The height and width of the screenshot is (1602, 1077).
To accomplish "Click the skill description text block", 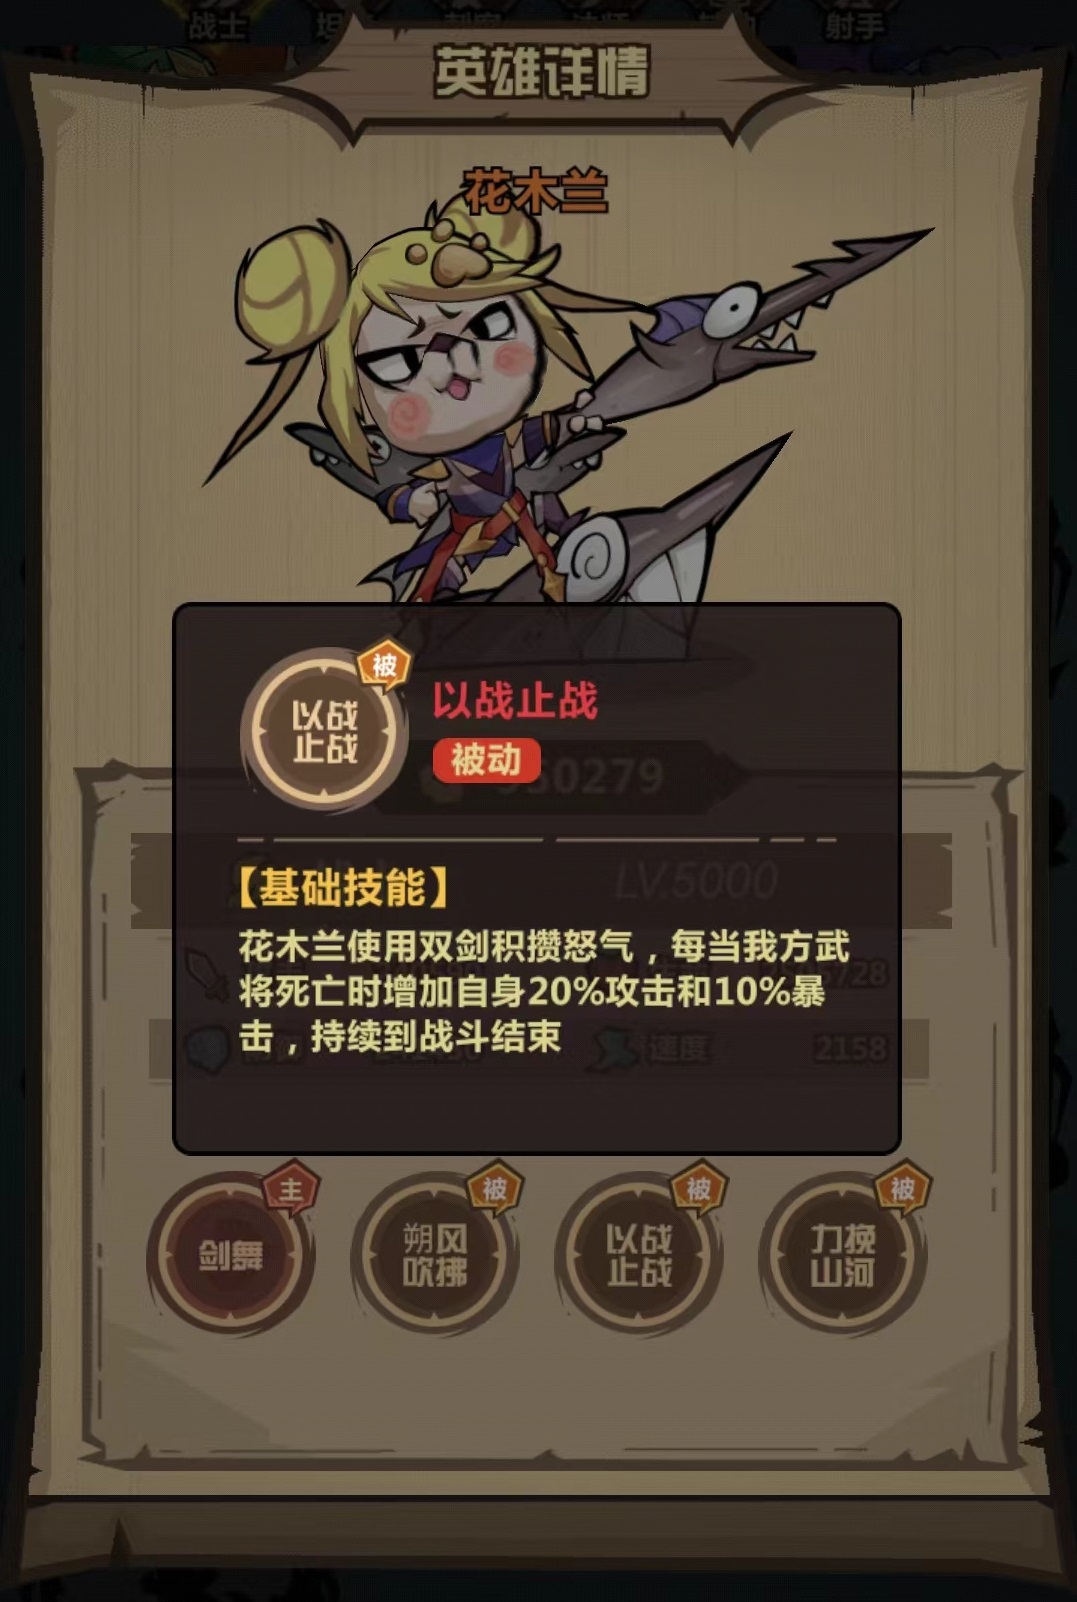I will 543,991.
